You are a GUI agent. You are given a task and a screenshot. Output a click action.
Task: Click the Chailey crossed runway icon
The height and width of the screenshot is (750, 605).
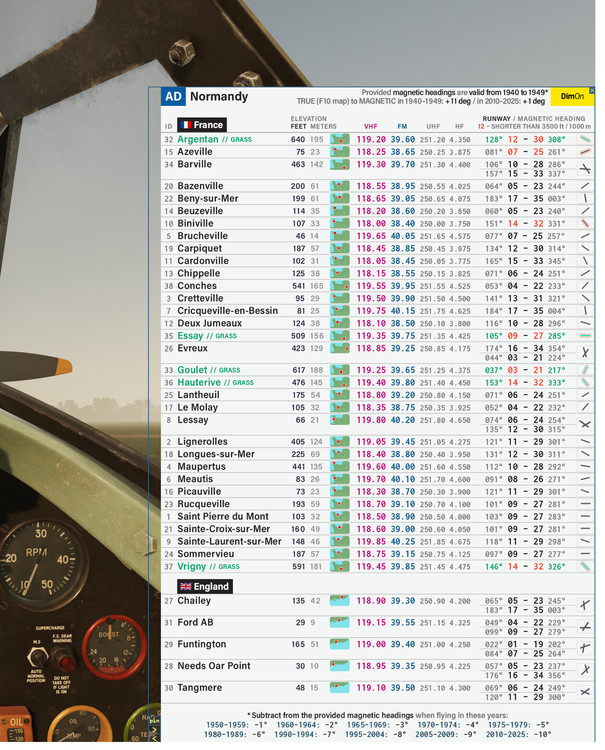point(585,605)
